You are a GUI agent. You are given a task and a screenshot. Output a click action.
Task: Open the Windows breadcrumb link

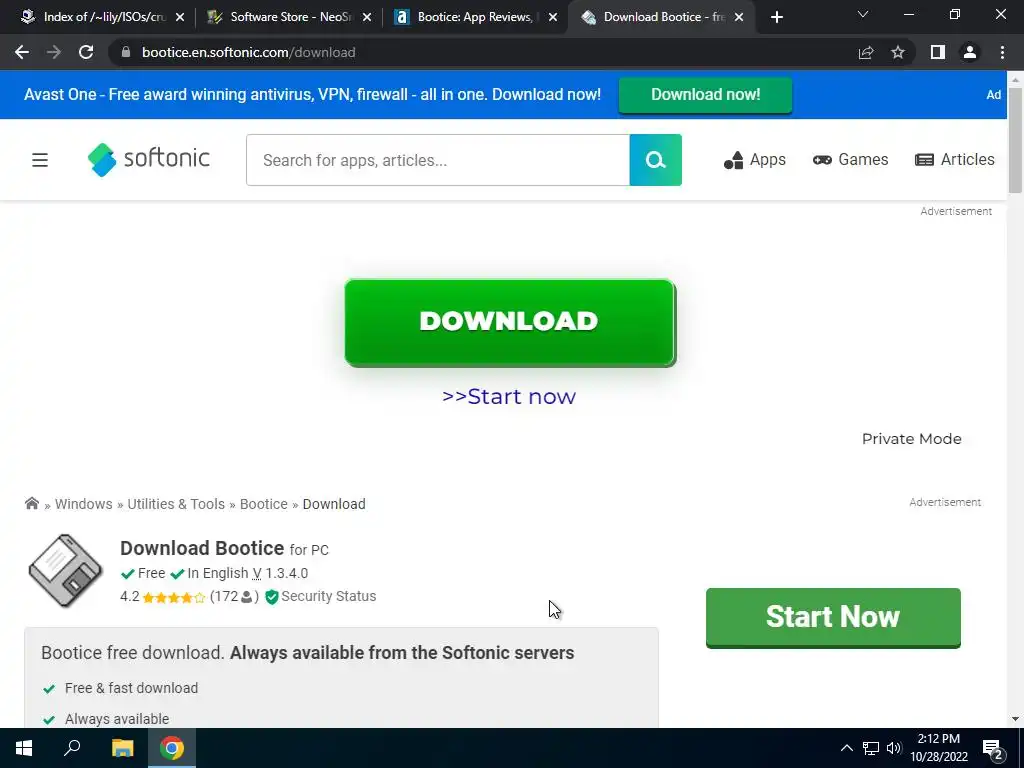click(84, 504)
